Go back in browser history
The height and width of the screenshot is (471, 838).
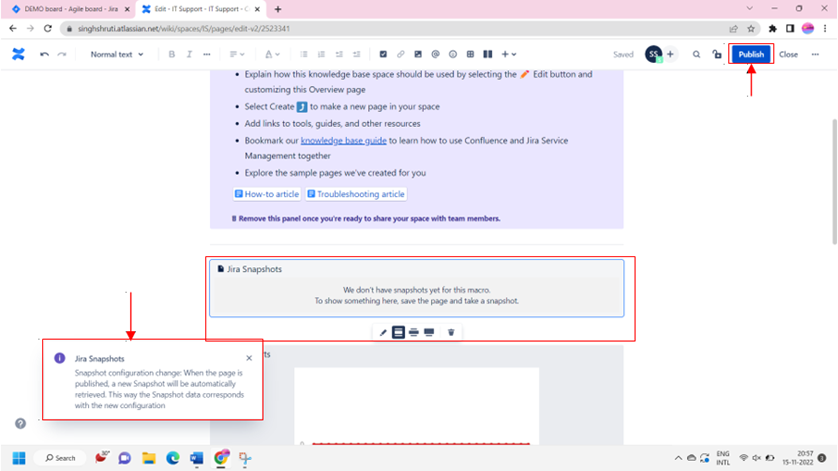(13, 28)
